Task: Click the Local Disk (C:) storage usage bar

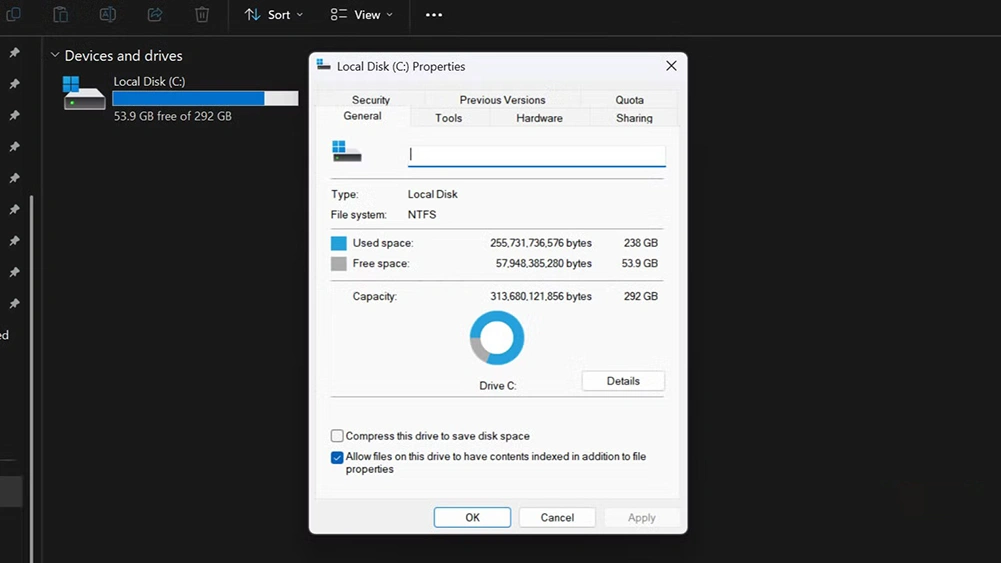Action: [205, 99]
